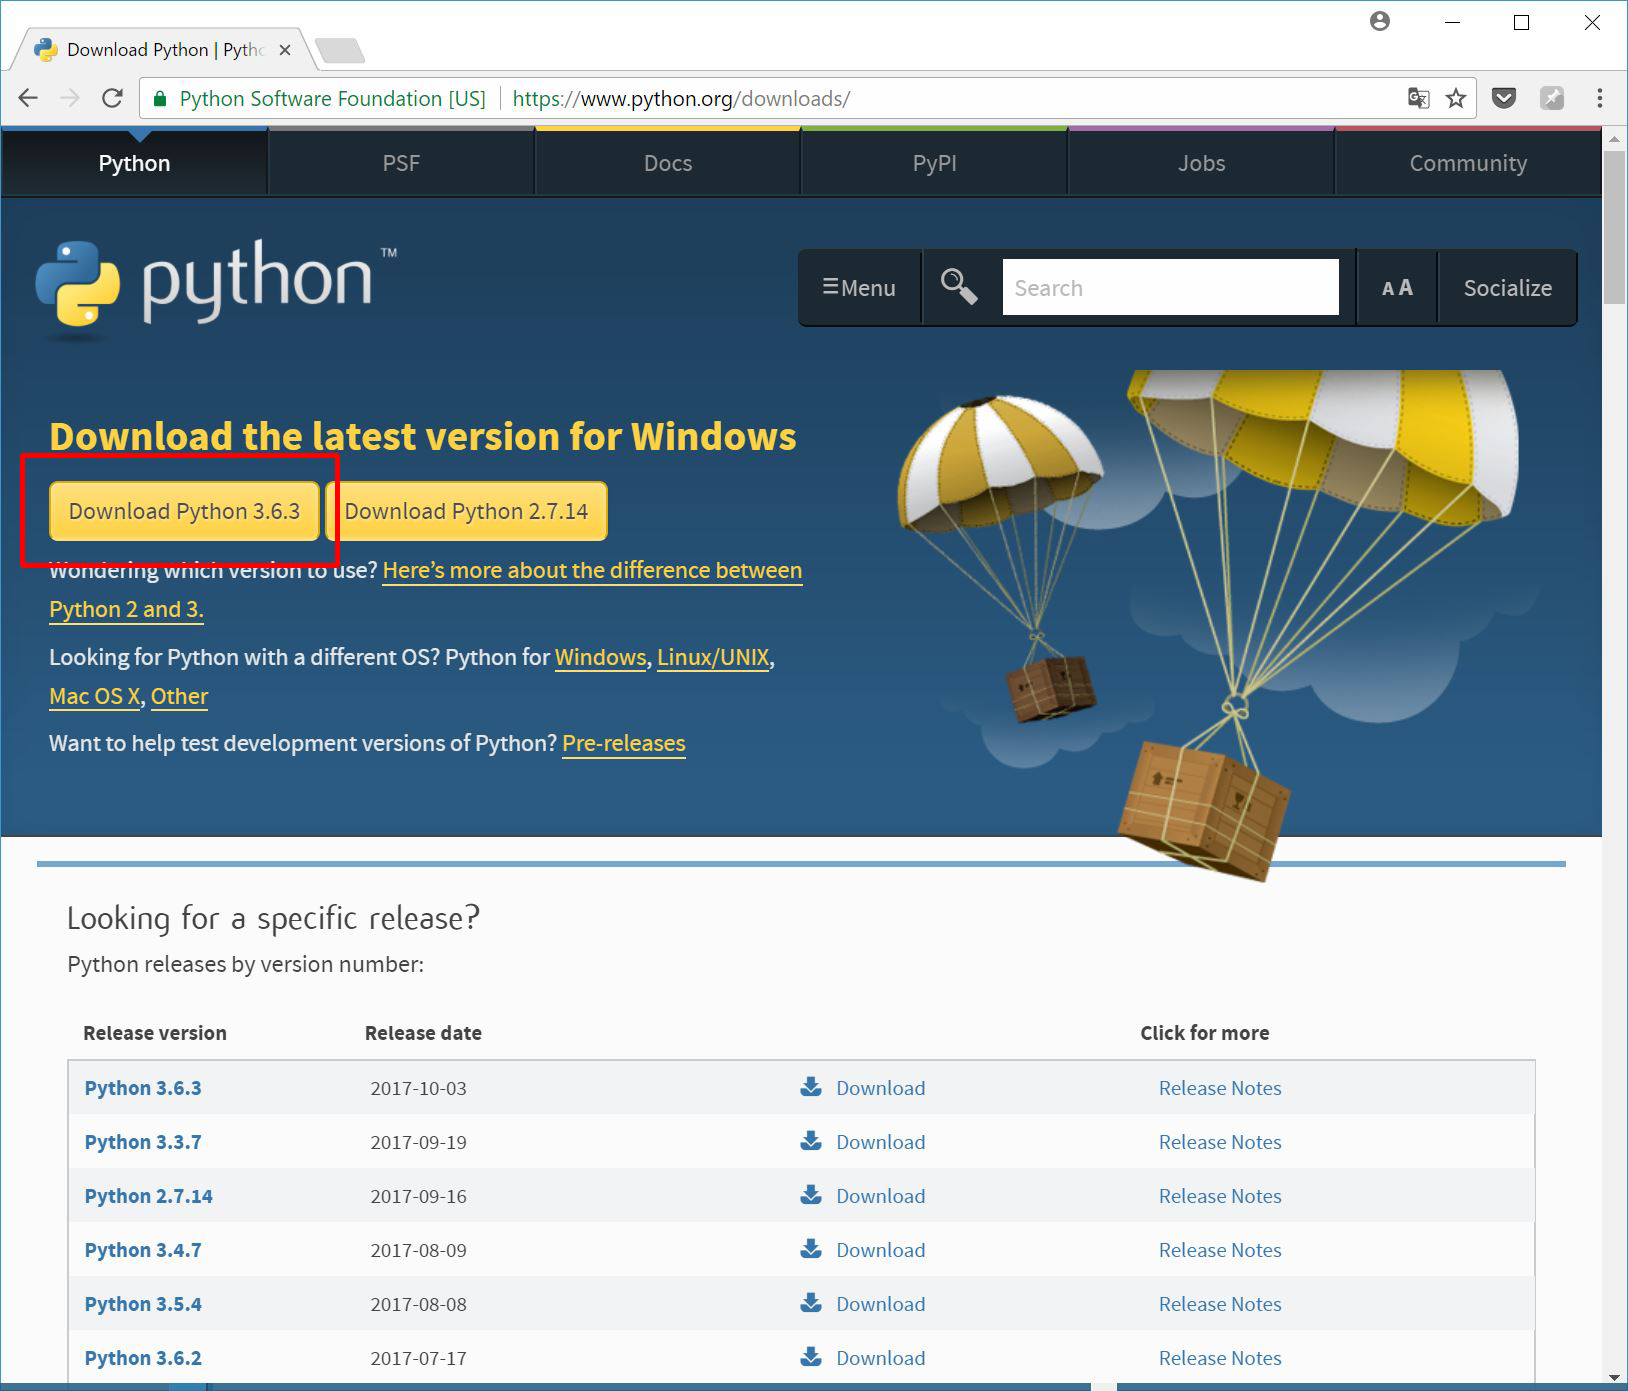
Task: Open Release Notes for Python 3.4.7
Action: (1220, 1250)
